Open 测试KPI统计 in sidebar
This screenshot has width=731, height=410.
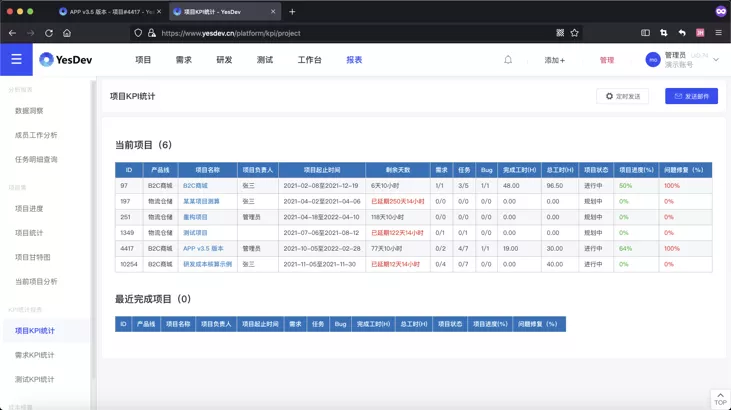click(x=34, y=379)
